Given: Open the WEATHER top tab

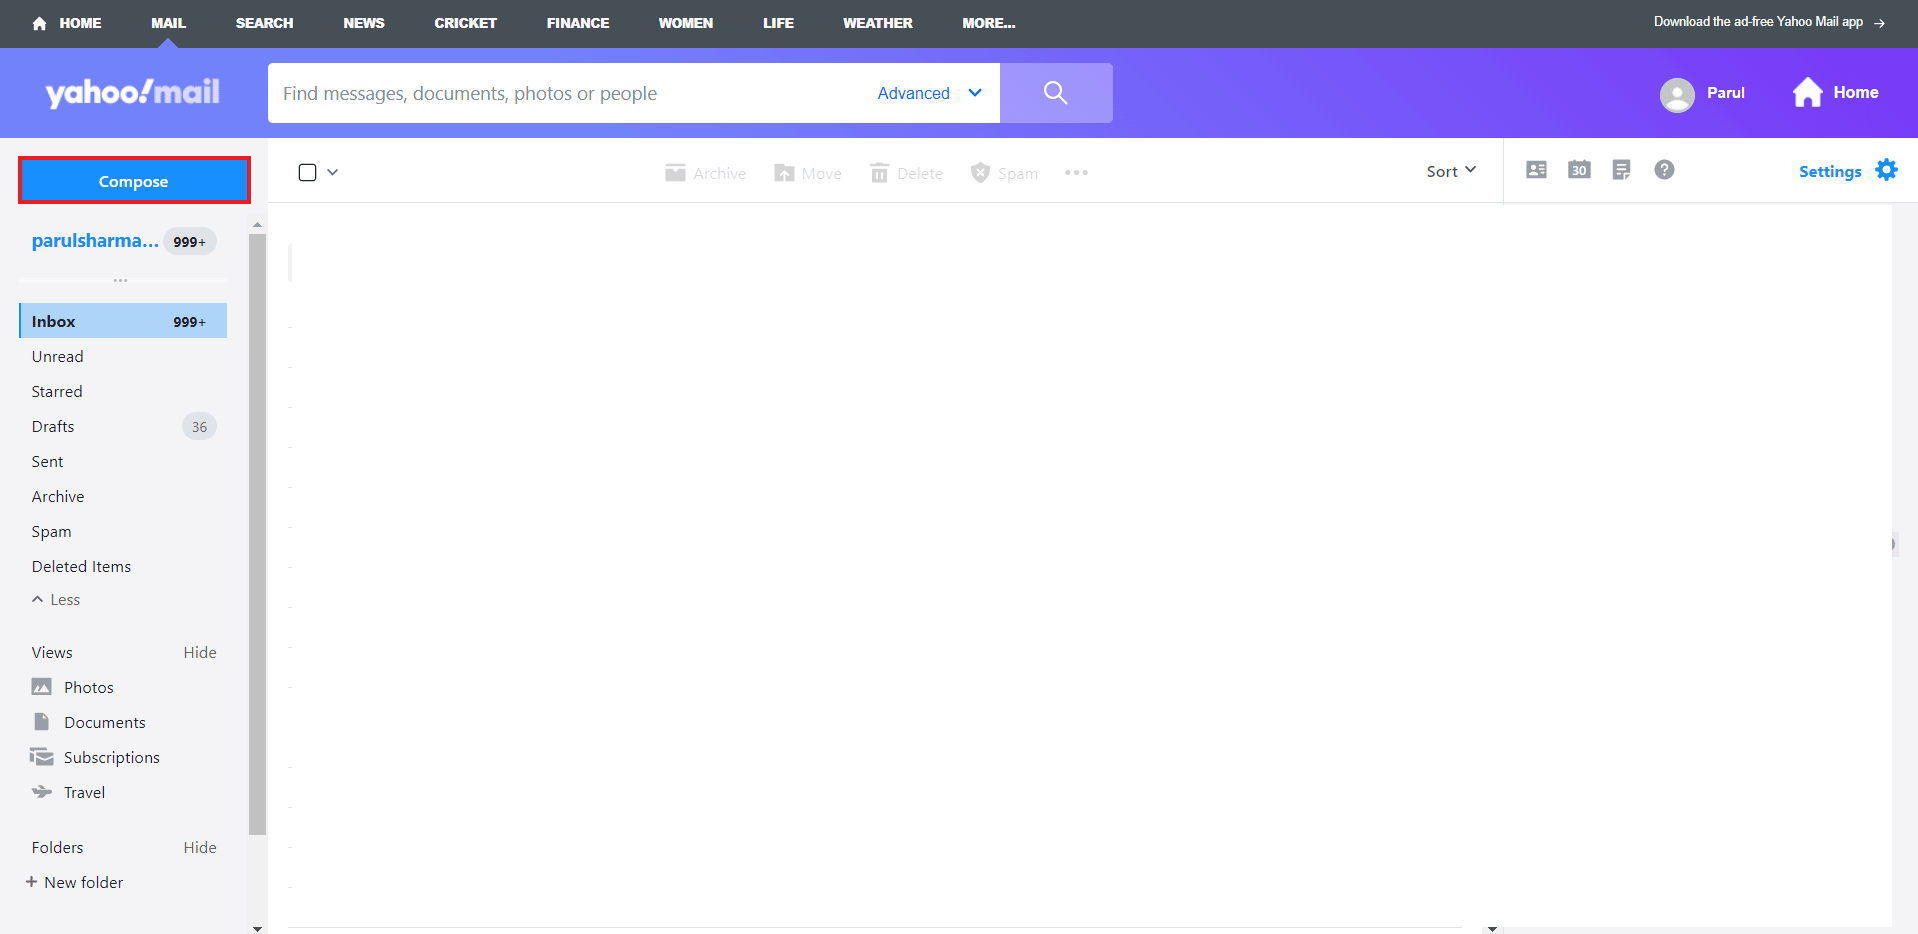Looking at the screenshot, I should (878, 23).
